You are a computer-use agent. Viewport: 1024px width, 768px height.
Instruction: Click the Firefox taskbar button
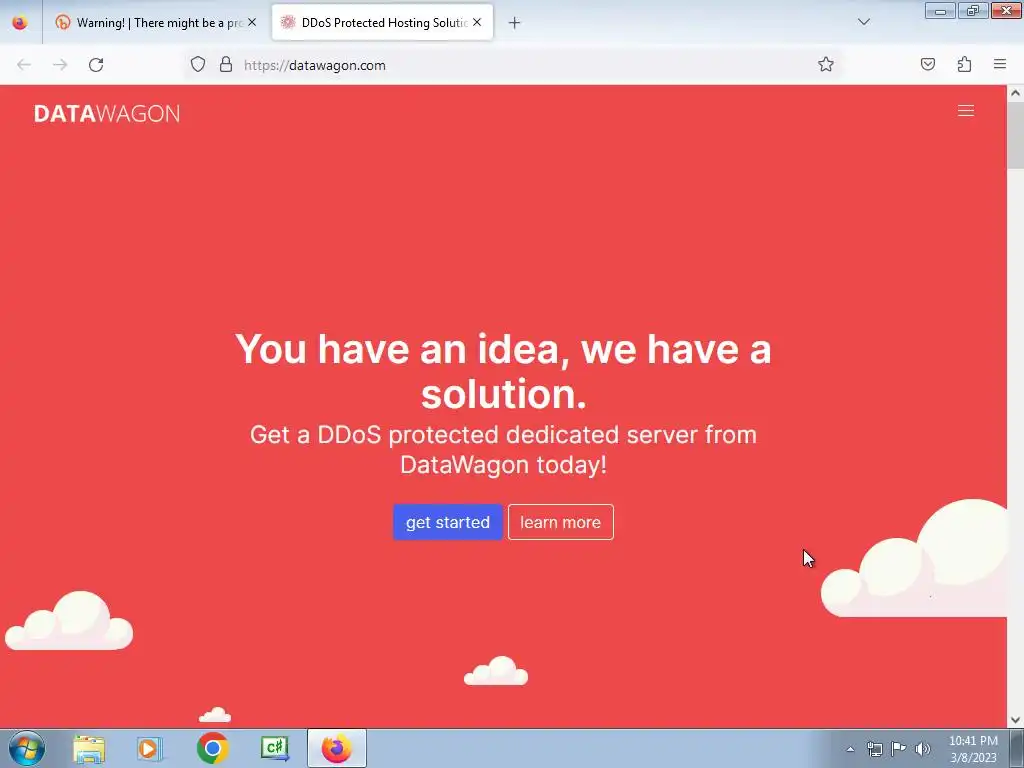pos(336,748)
